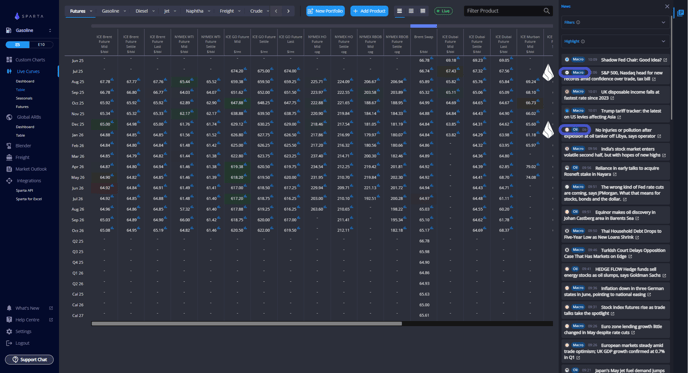The image size is (688, 373).
Task: Select the Freight tab in top bar
Action: point(227,11)
